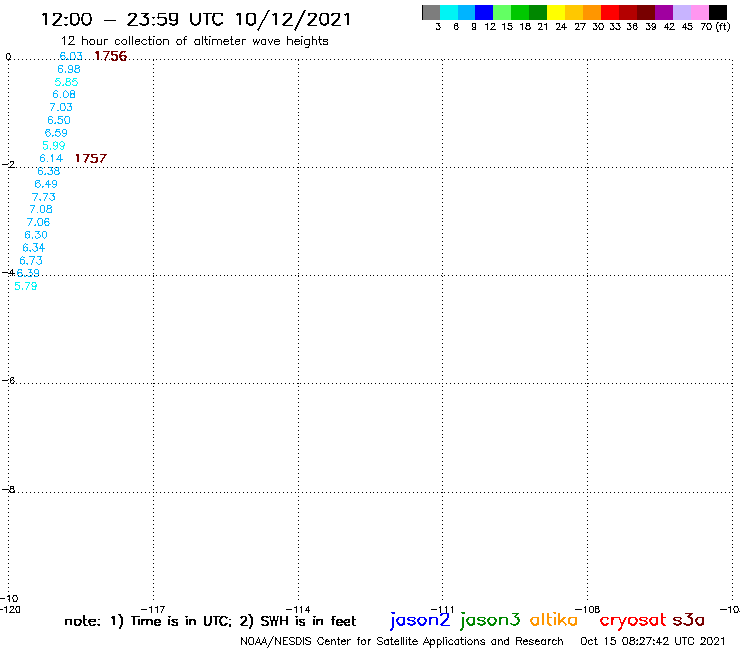
Task: Pick wave height value 6.14
Action: [x=51, y=159]
